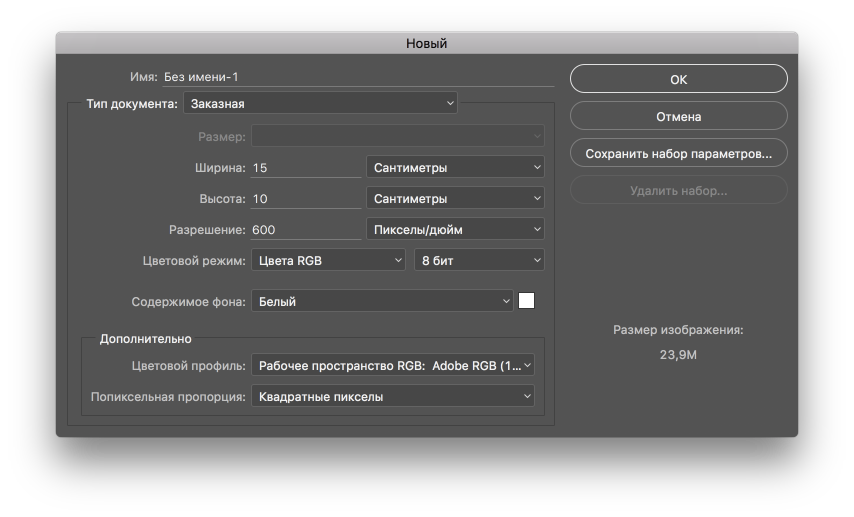Click the Ширина value field
The height and width of the screenshot is (517, 854).
pyautogui.click(x=305, y=168)
